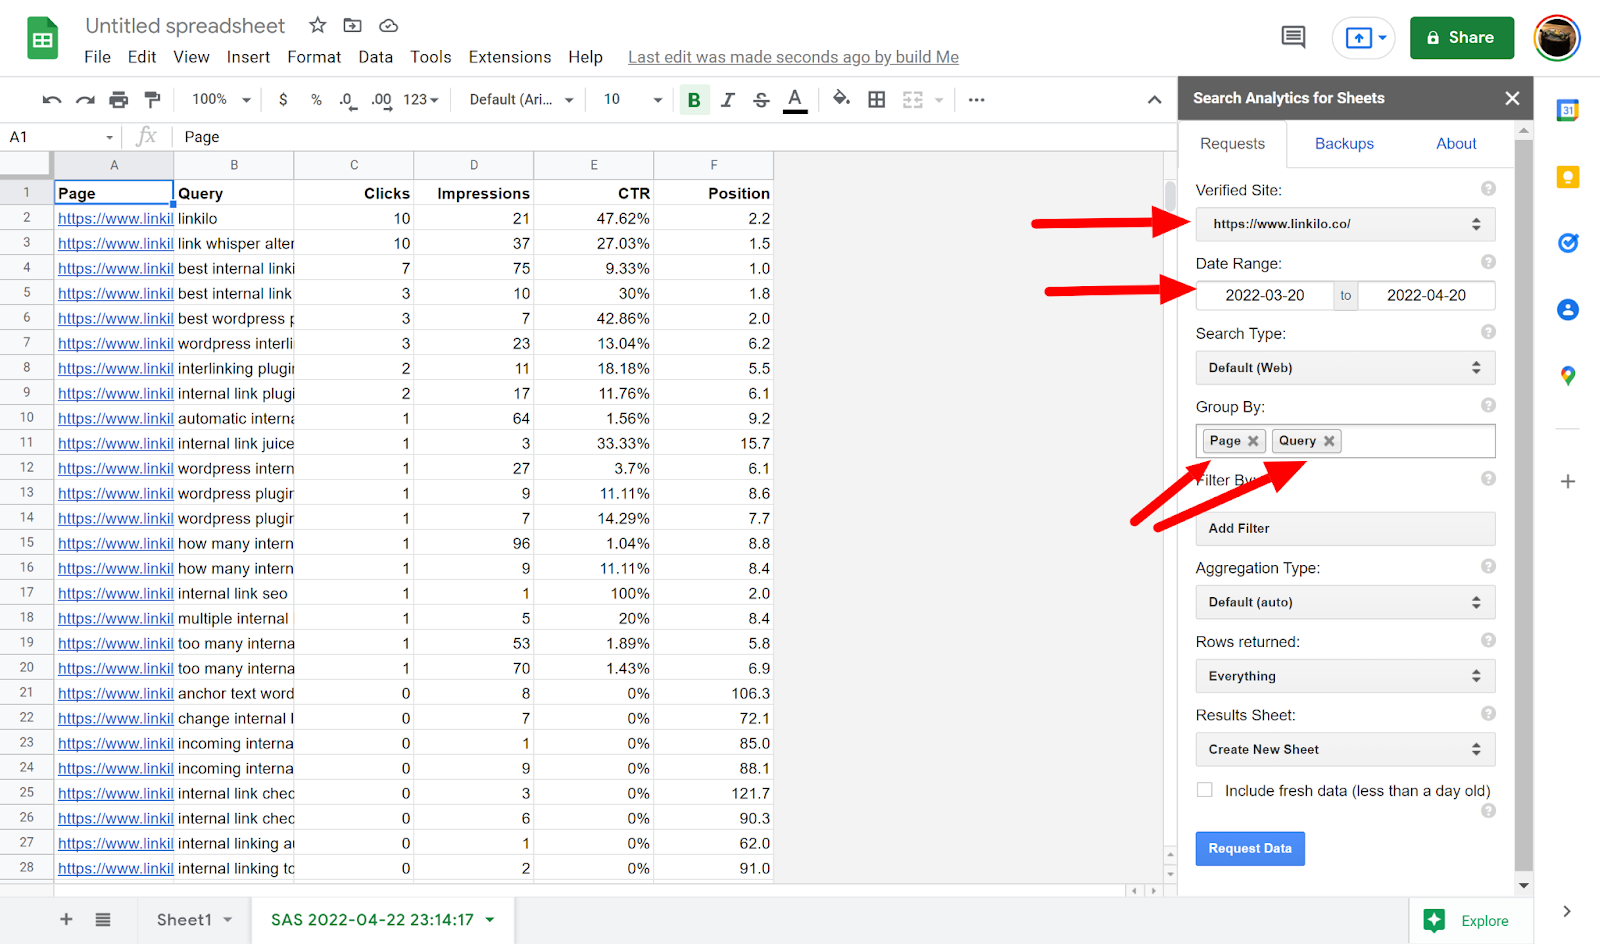Enable Include fresh data checkbox
The width and height of the screenshot is (1600, 944).
tap(1205, 790)
